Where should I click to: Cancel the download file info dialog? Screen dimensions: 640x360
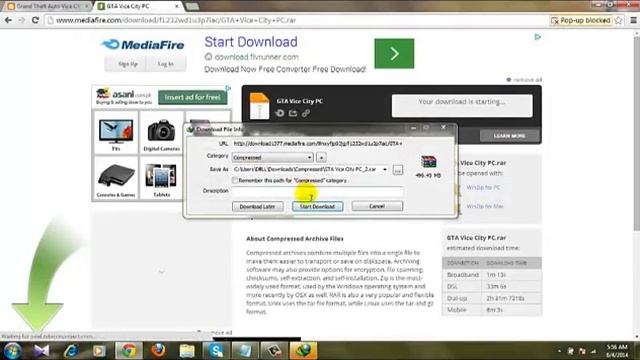pyautogui.click(x=377, y=206)
